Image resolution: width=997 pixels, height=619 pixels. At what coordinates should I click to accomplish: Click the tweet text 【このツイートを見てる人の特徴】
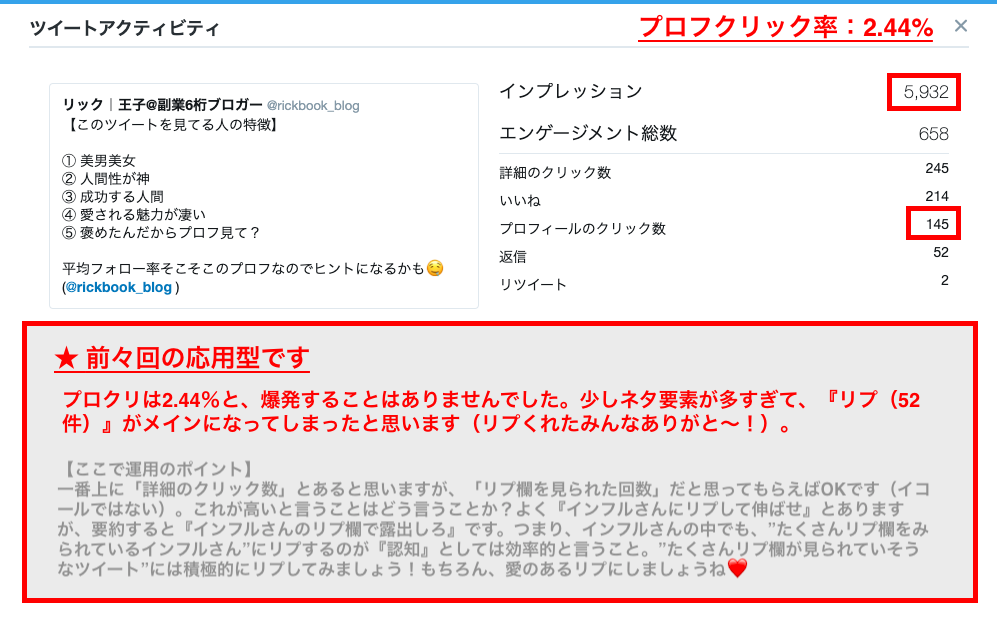172,125
